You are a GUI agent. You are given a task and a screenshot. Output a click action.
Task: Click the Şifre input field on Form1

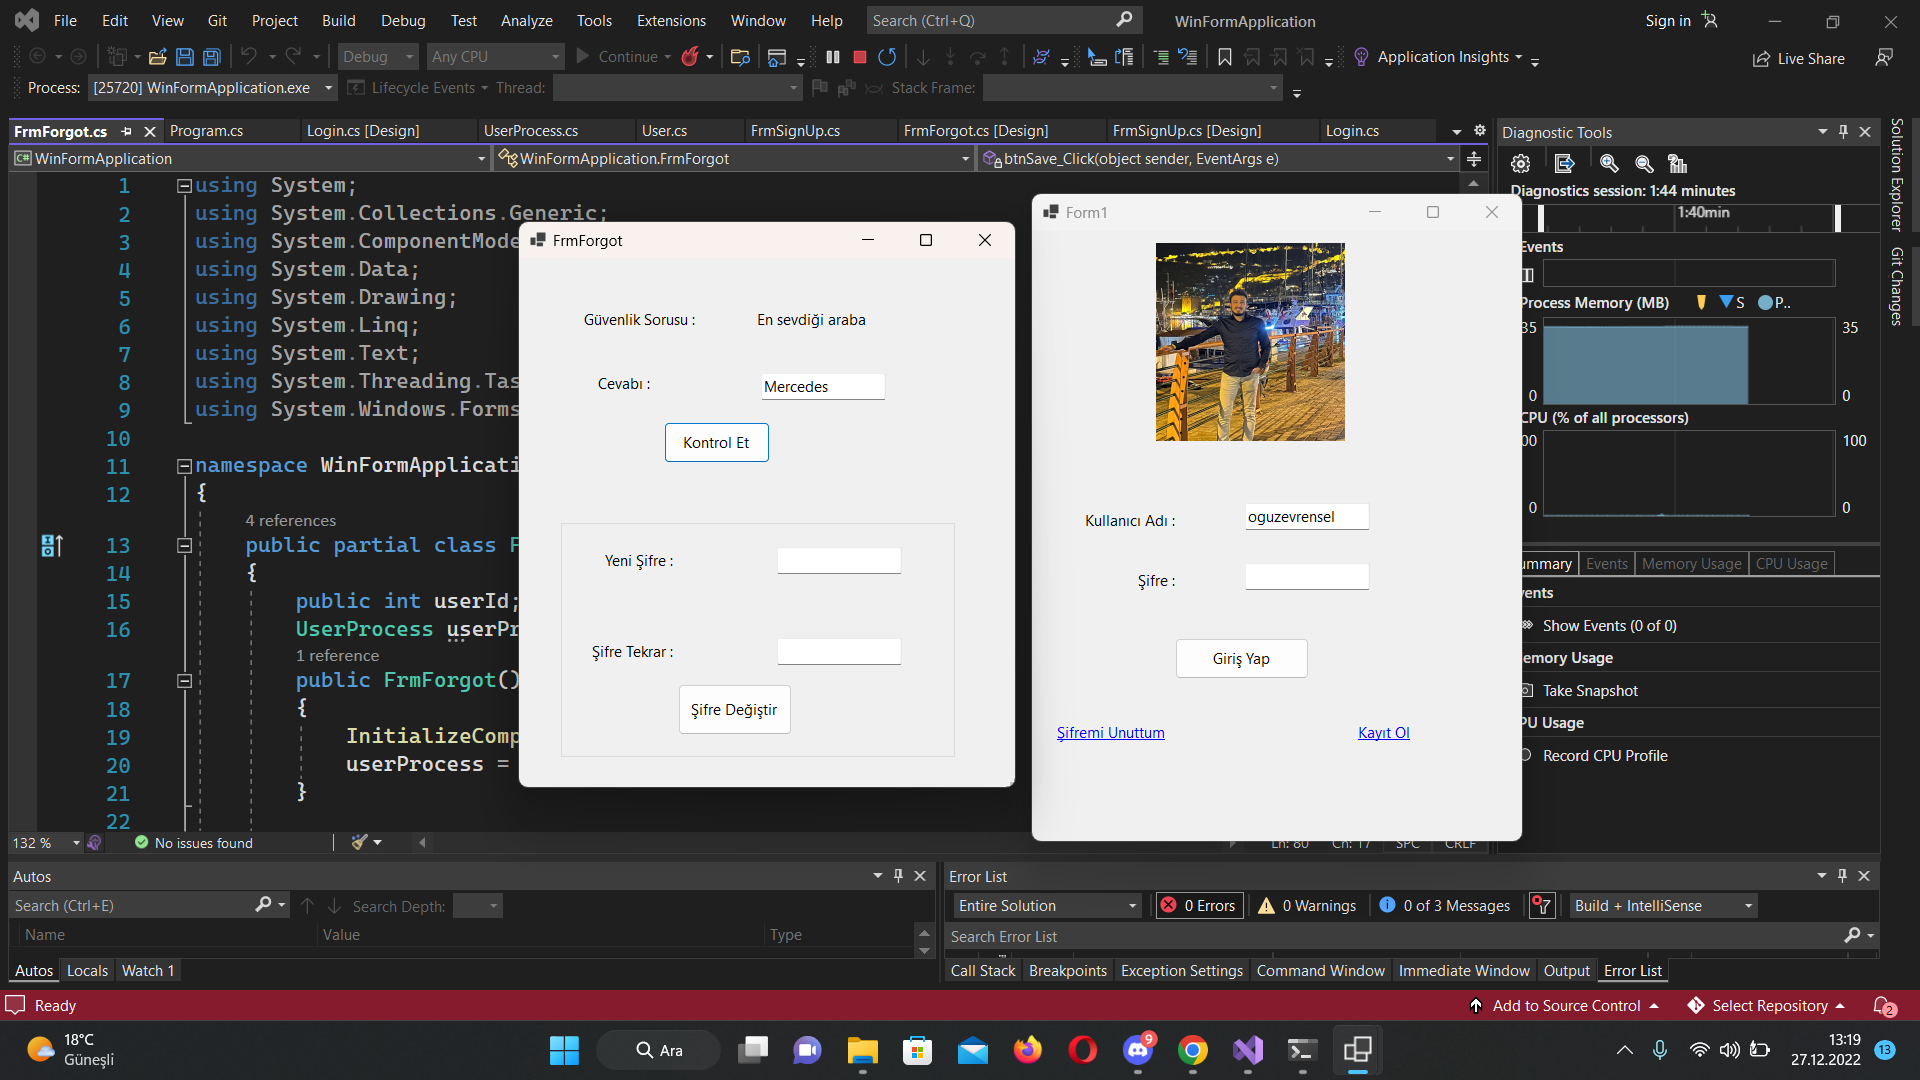pyautogui.click(x=1306, y=577)
